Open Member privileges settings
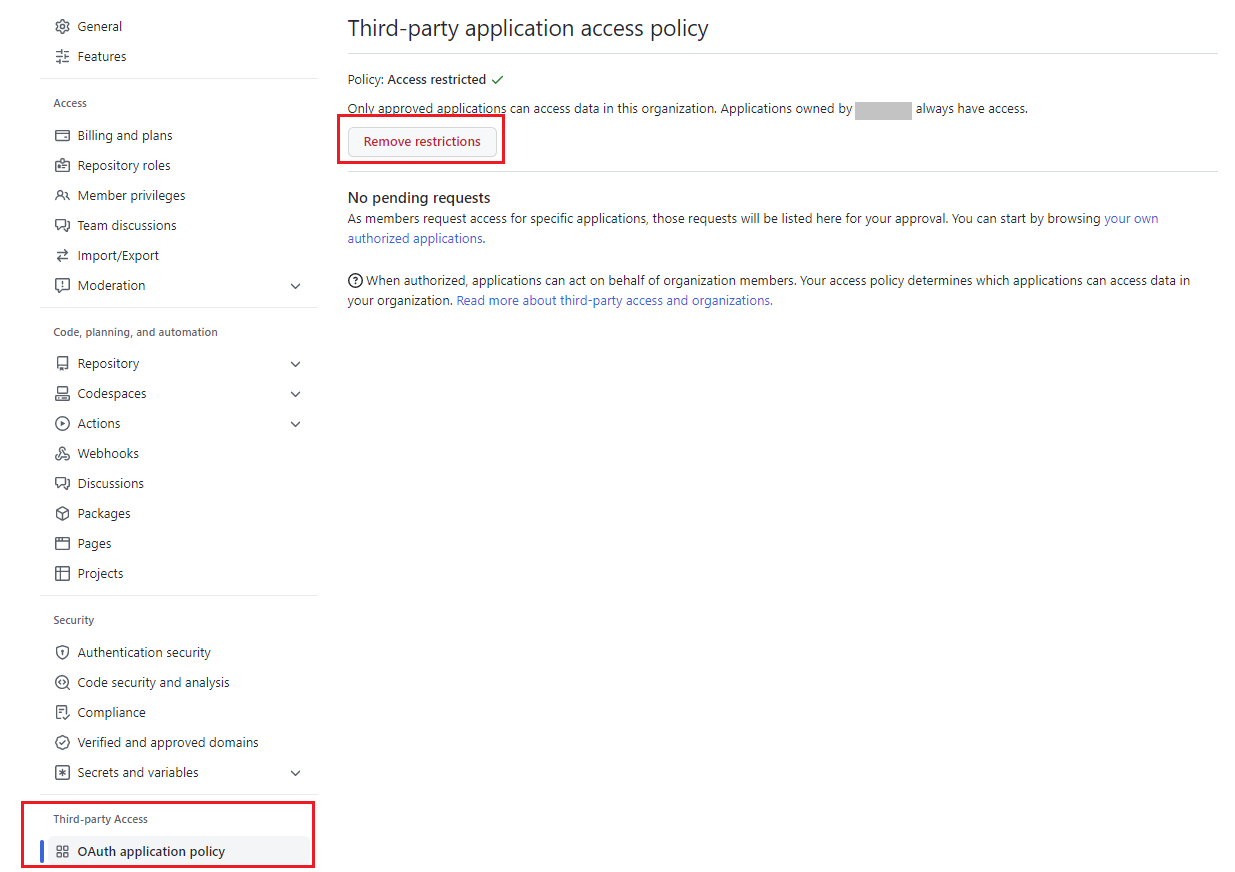This screenshot has width=1235, height=872. (x=131, y=196)
